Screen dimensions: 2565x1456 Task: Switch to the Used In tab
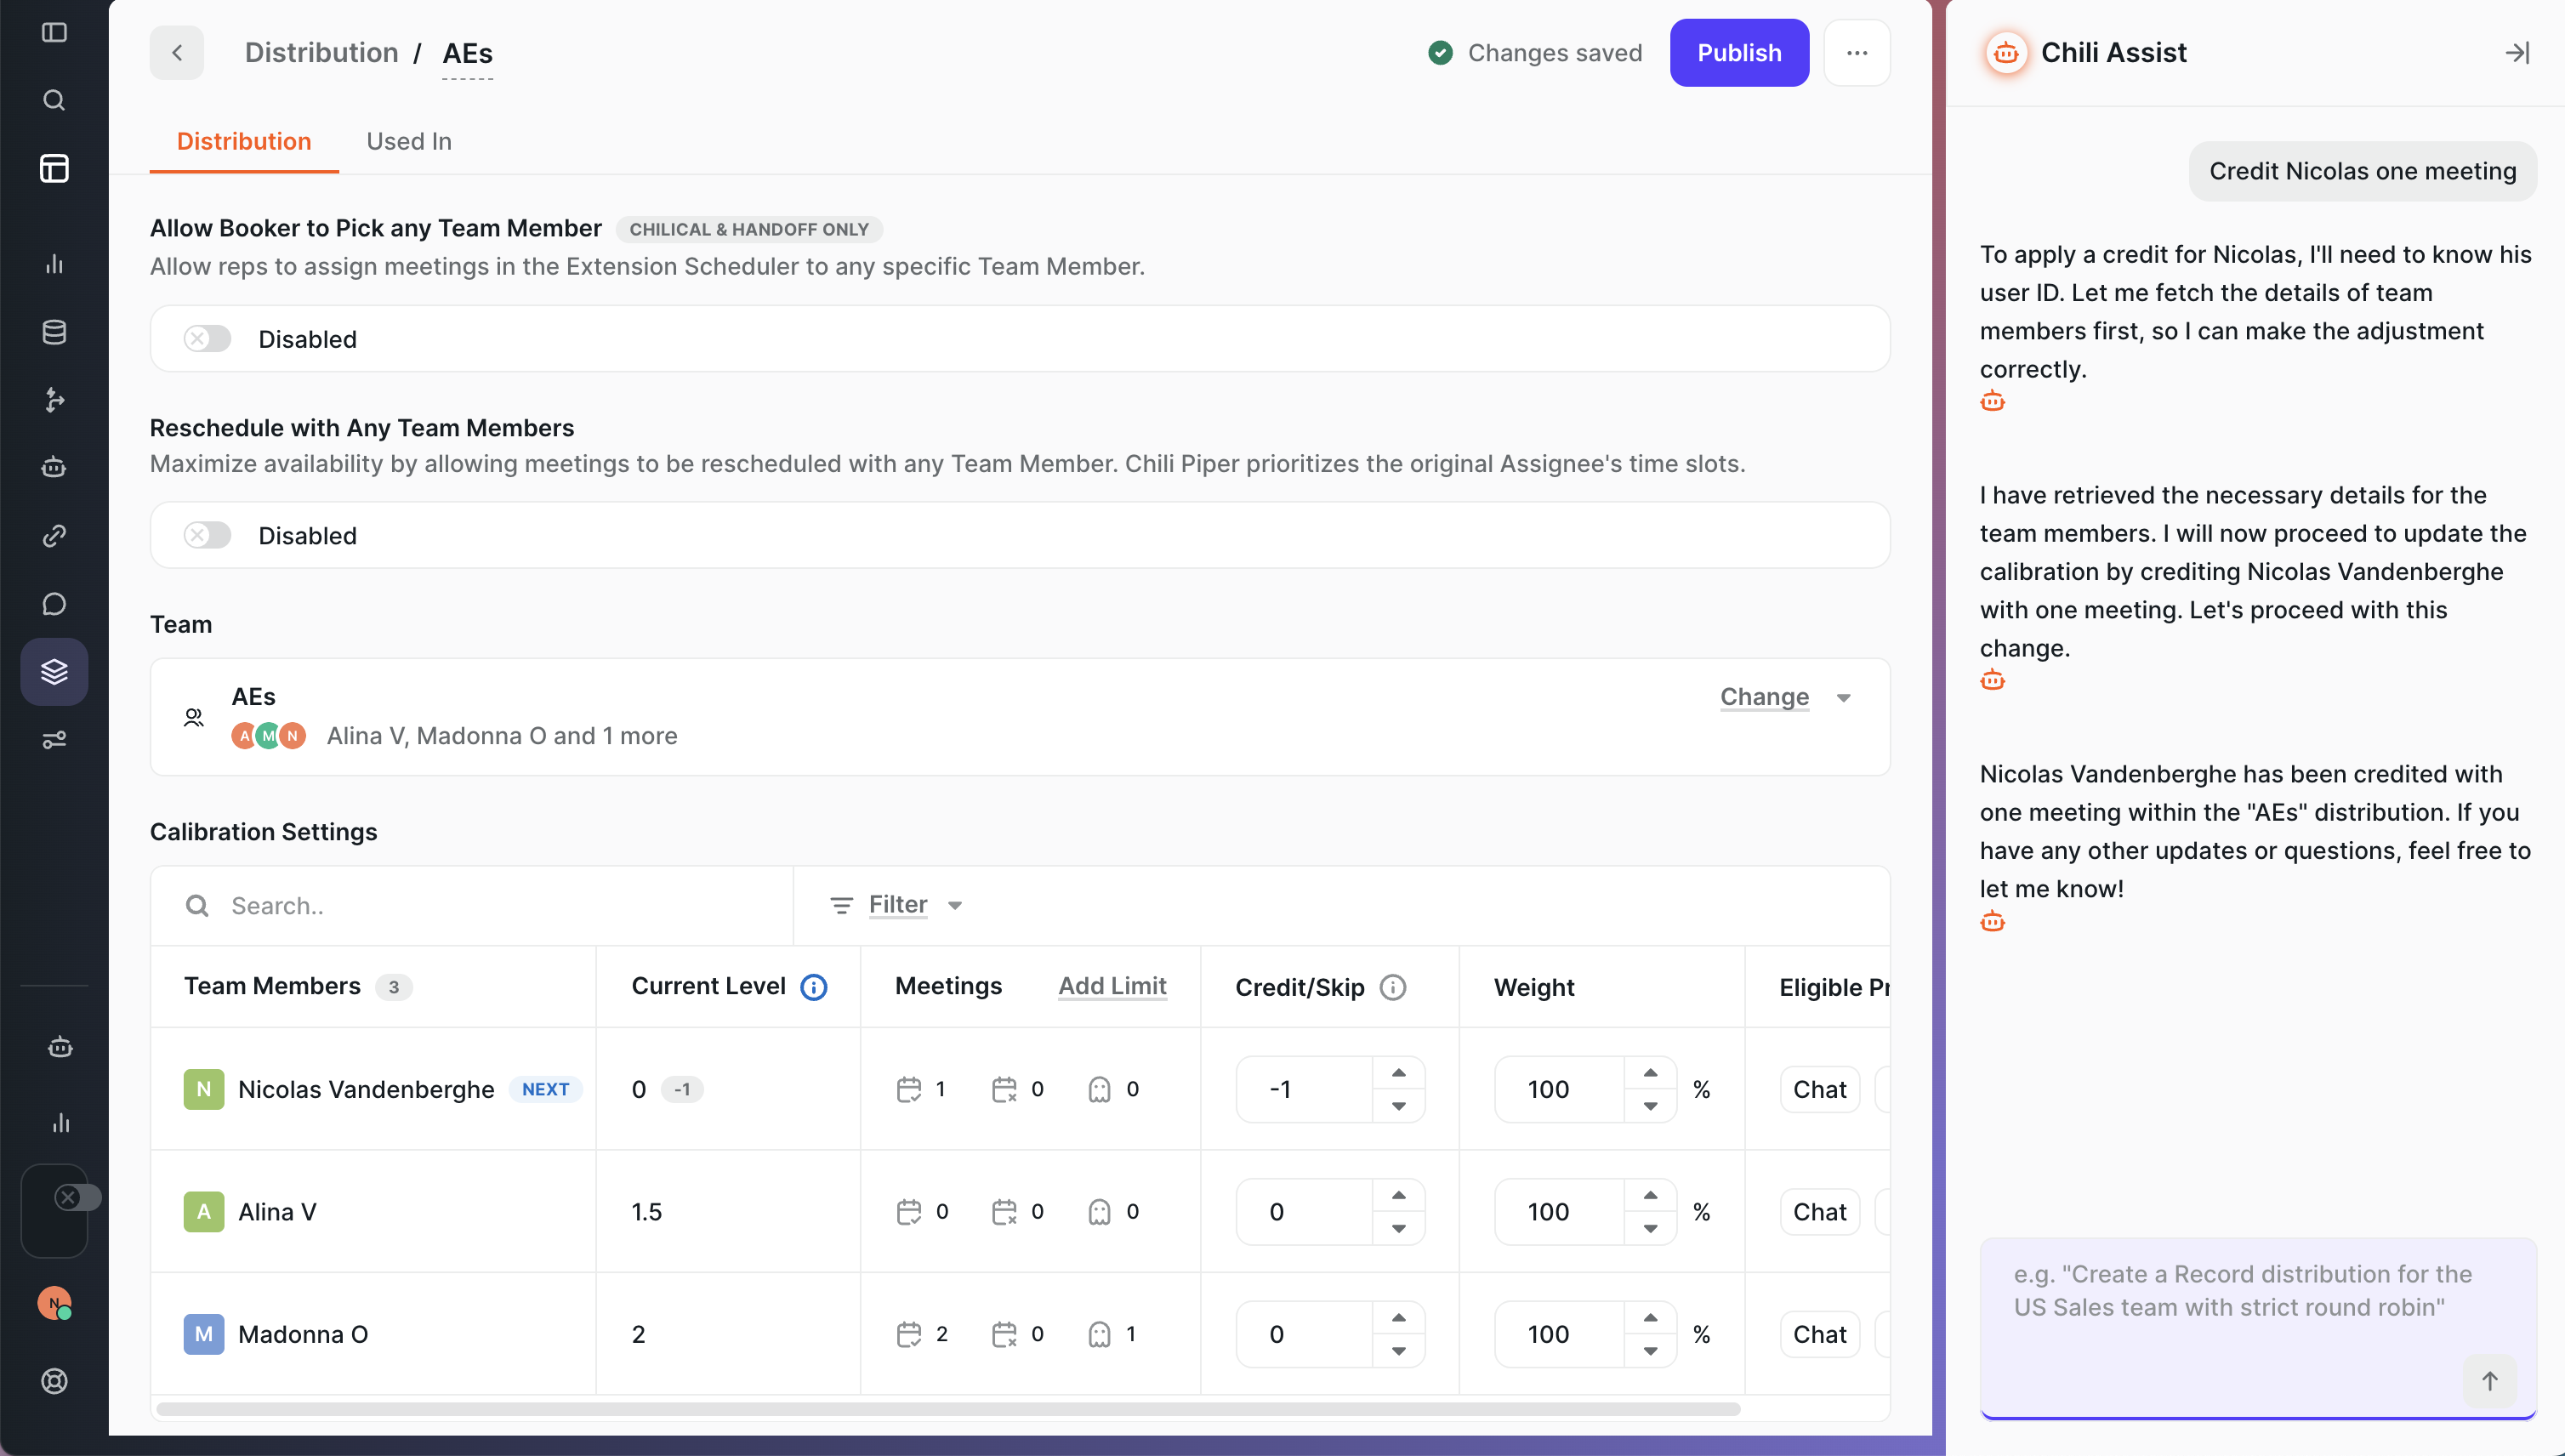[408, 141]
